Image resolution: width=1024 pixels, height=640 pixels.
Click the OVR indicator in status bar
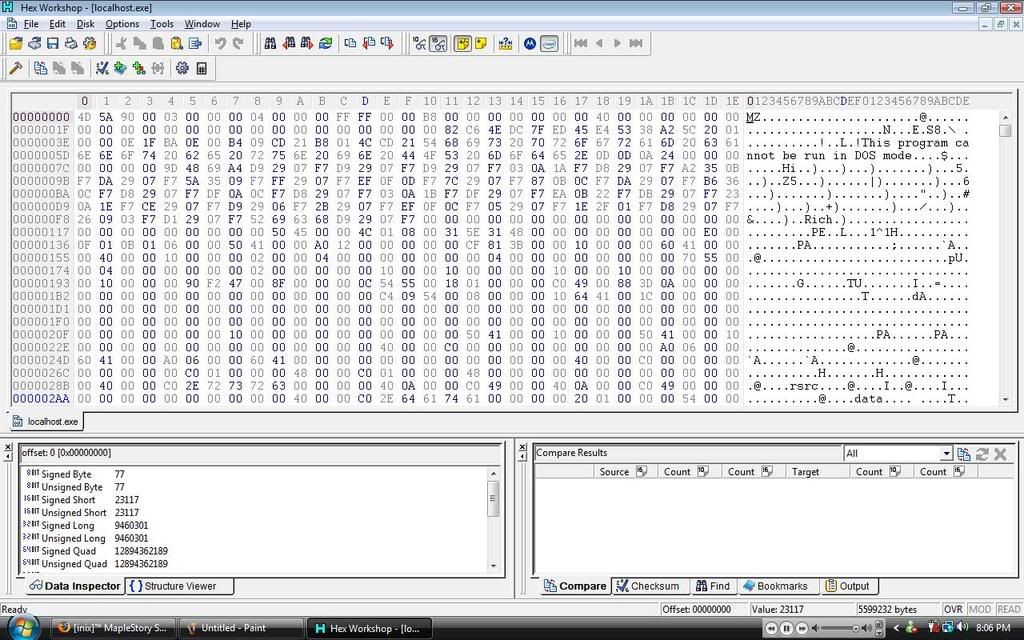953,609
